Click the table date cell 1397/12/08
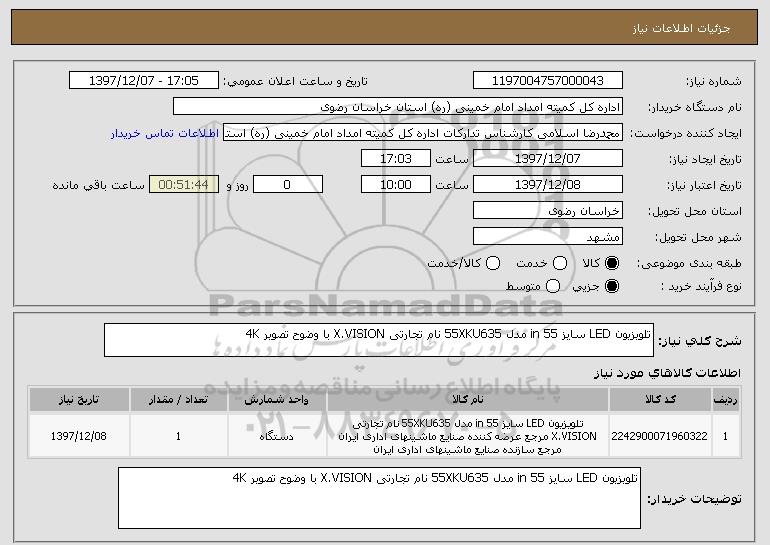Image resolution: width=770 pixels, height=545 pixels. [79, 436]
